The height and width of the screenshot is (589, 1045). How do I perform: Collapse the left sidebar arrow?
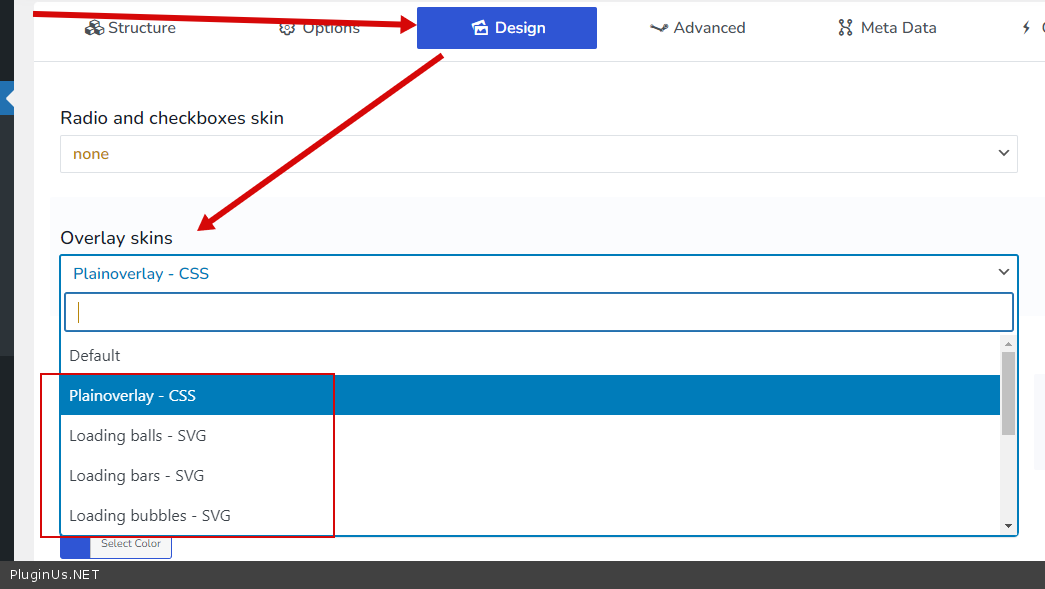coord(8,99)
